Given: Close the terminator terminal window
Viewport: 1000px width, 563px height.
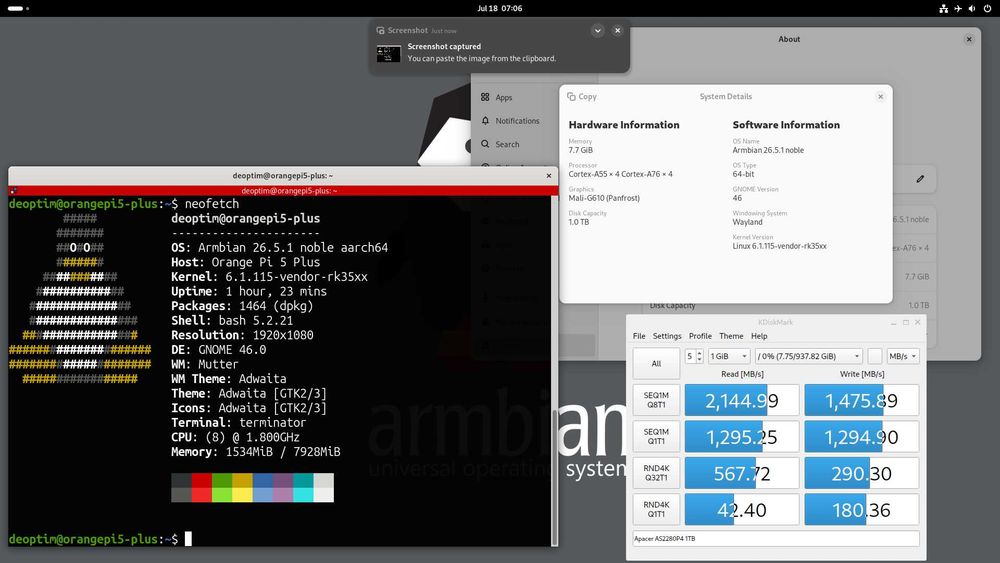Looking at the screenshot, I should coord(548,175).
